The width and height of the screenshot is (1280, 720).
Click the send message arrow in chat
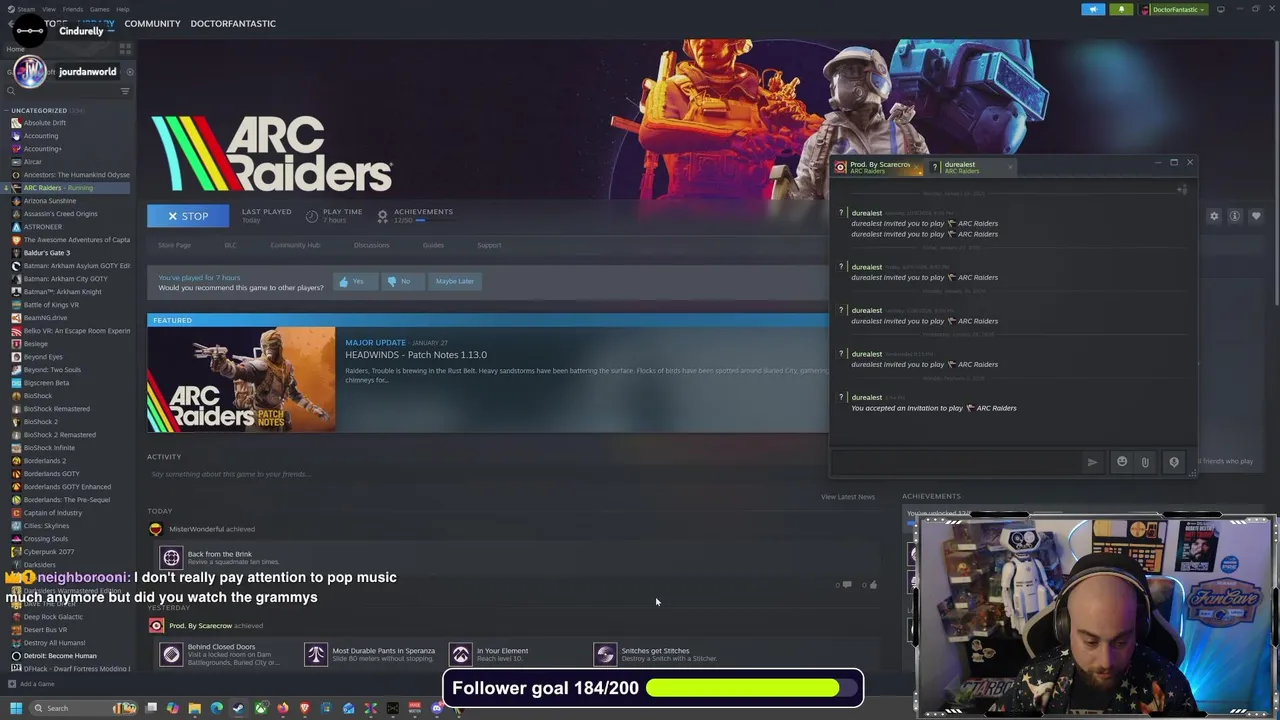[x=1092, y=462]
